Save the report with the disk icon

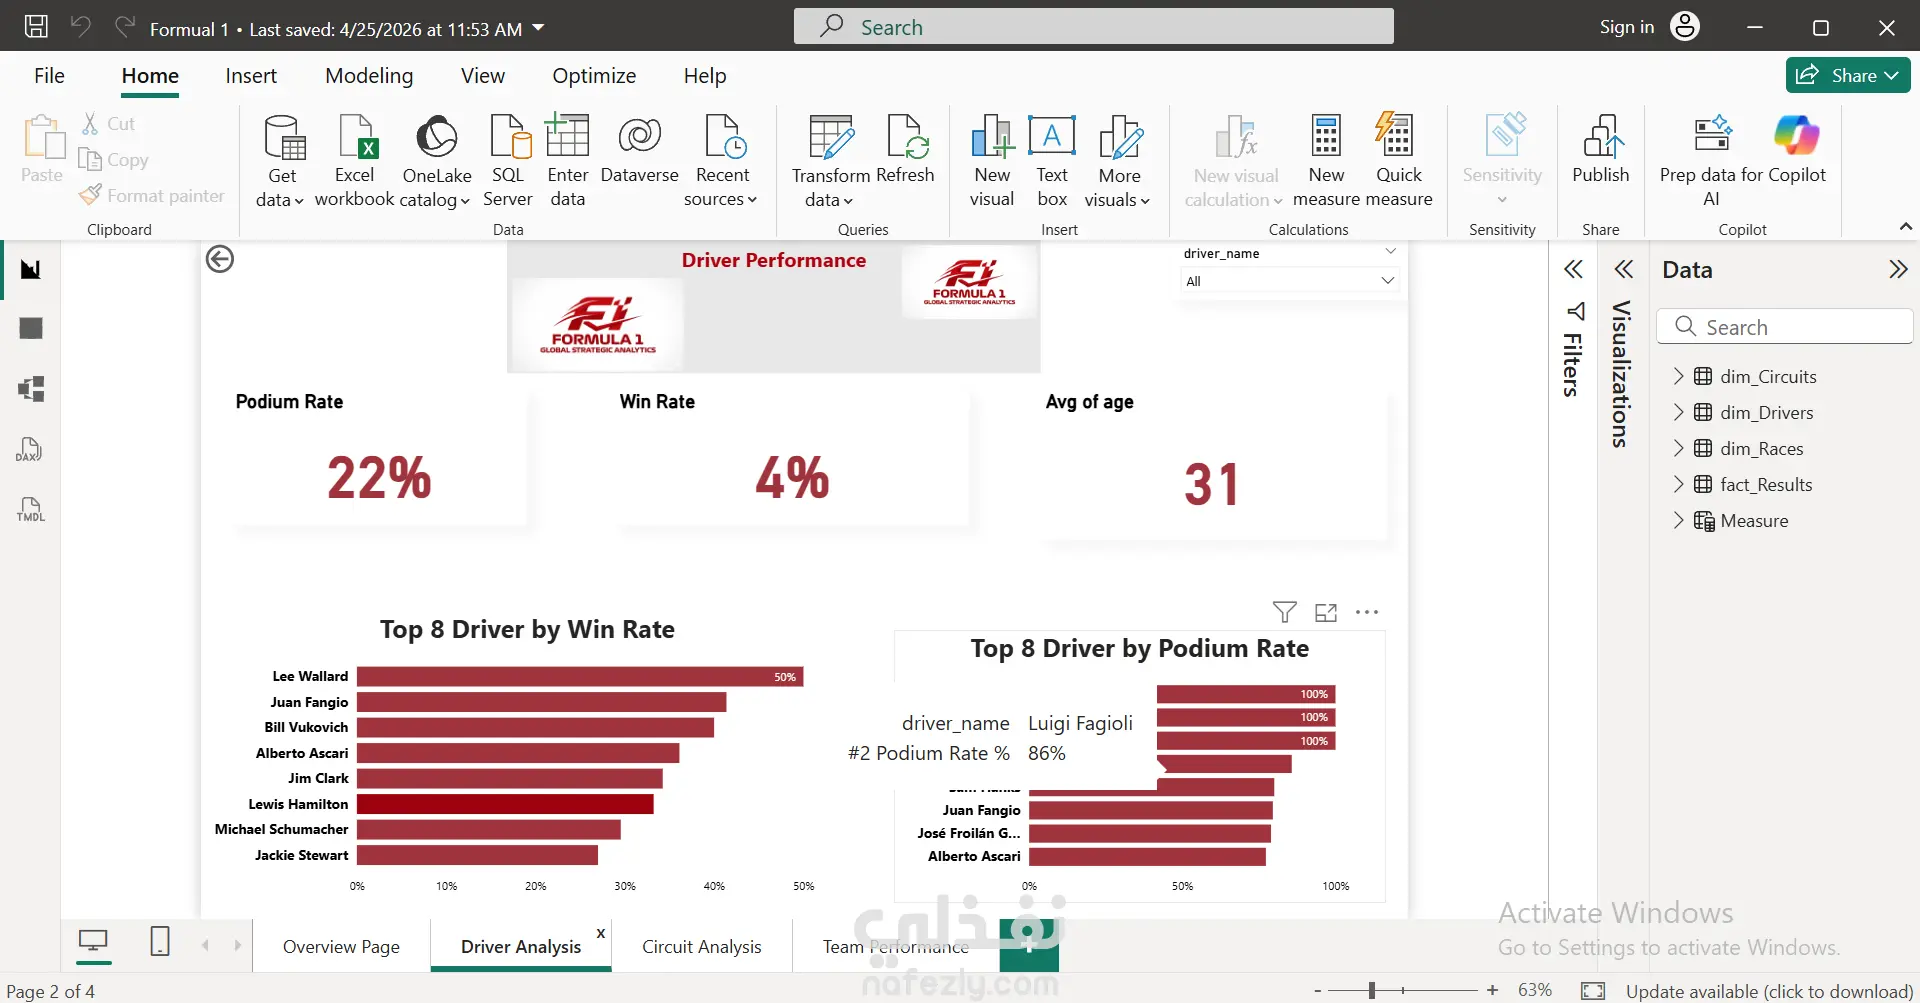click(36, 27)
